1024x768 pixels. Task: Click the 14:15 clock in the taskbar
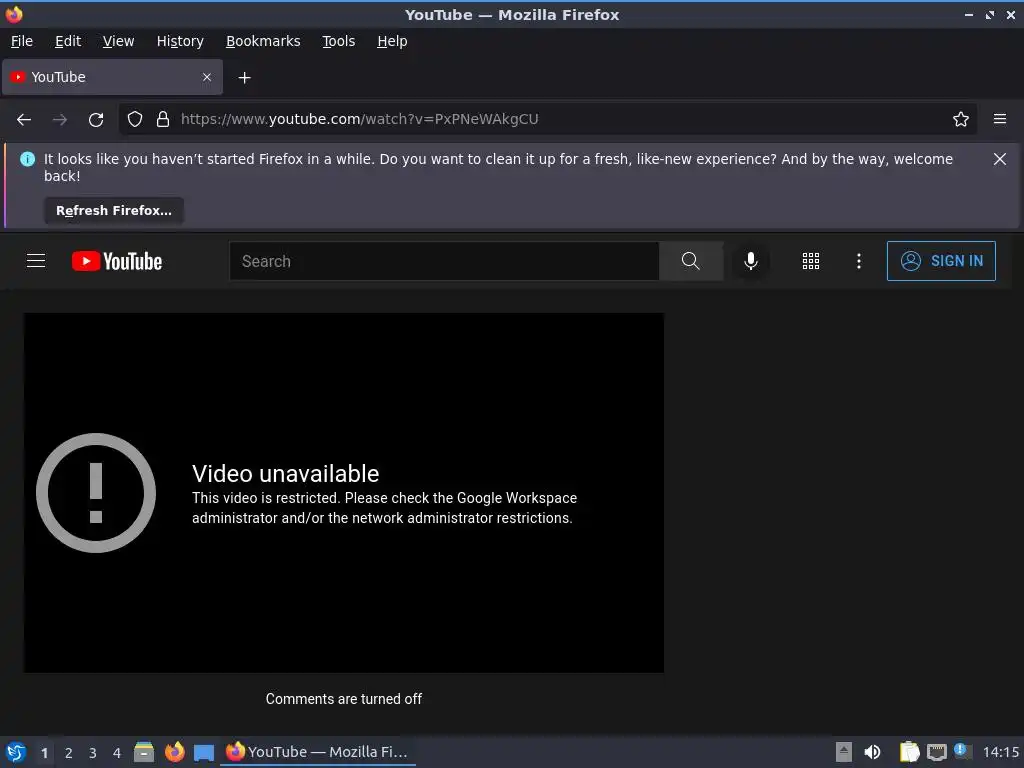[1000, 752]
